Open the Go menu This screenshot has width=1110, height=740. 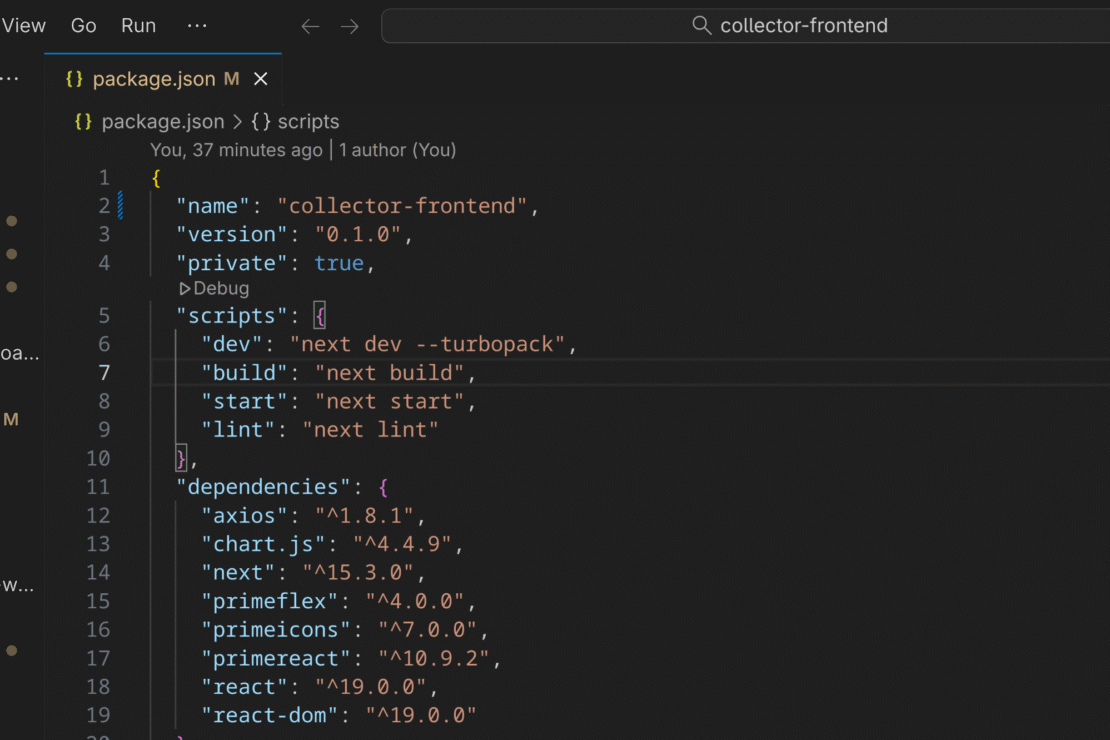pos(84,26)
